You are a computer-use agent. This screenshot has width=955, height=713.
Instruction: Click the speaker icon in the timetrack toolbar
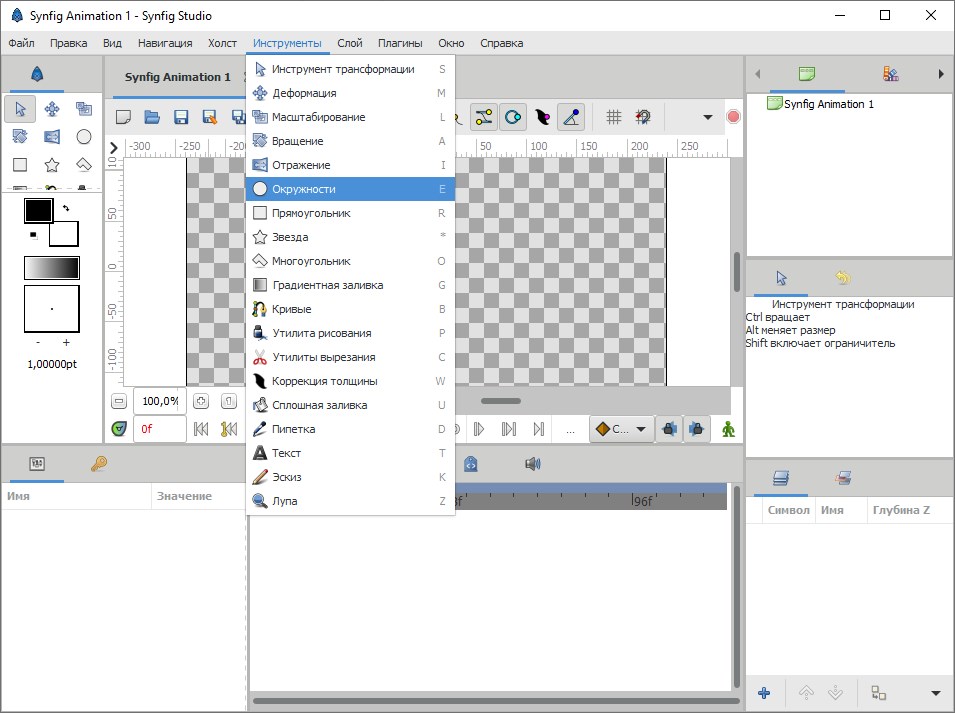click(x=533, y=463)
